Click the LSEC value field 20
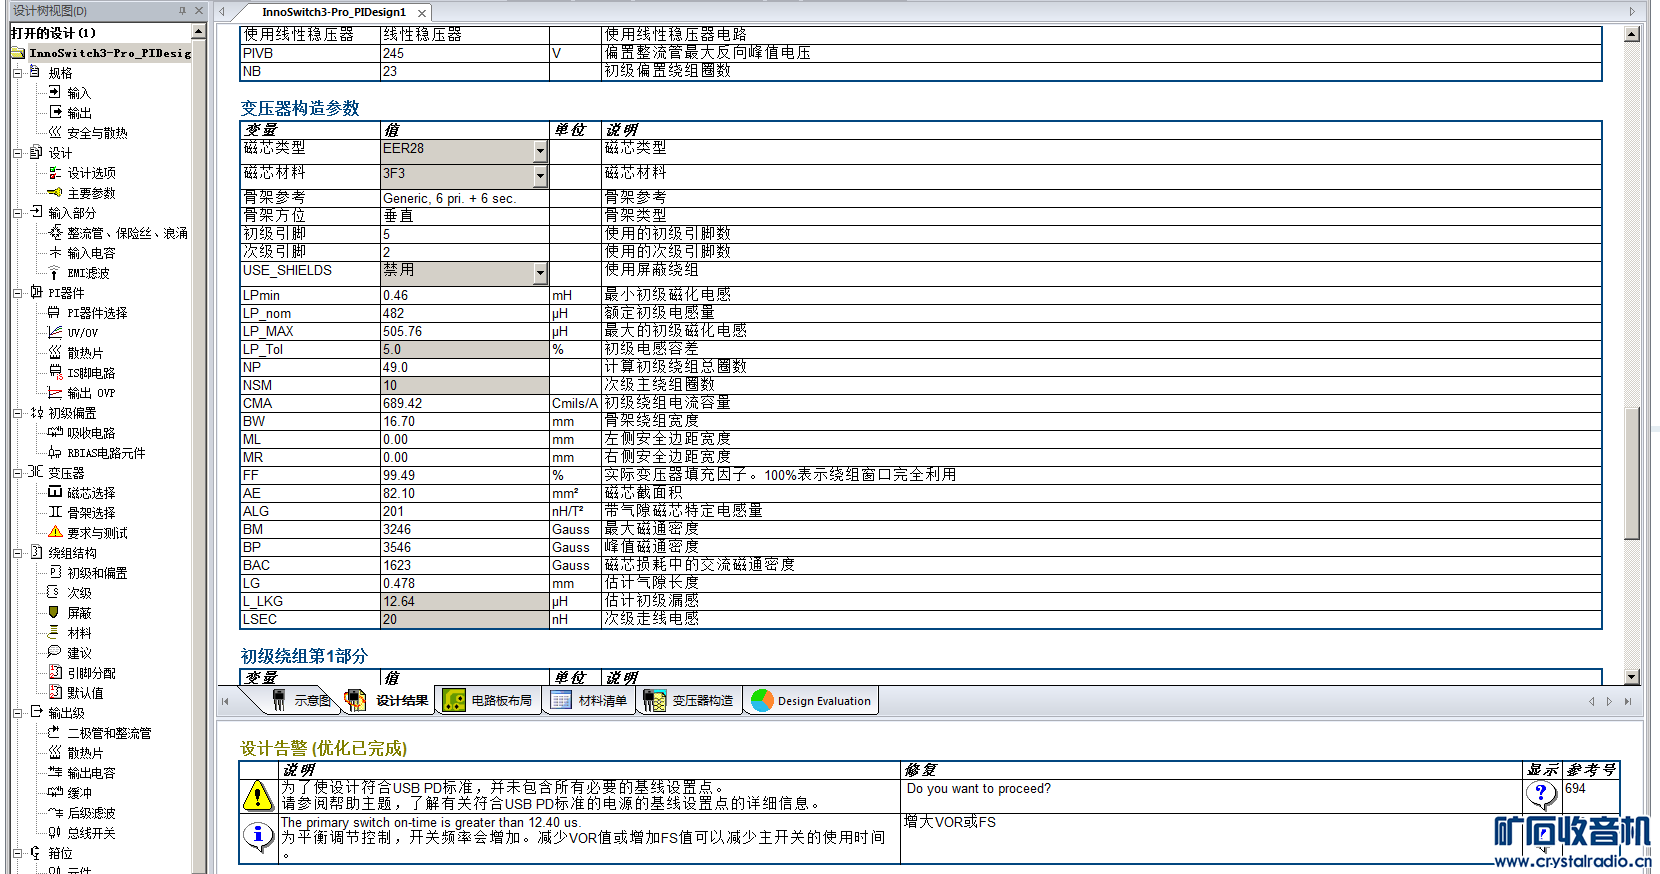The image size is (1660, 874). click(464, 620)
